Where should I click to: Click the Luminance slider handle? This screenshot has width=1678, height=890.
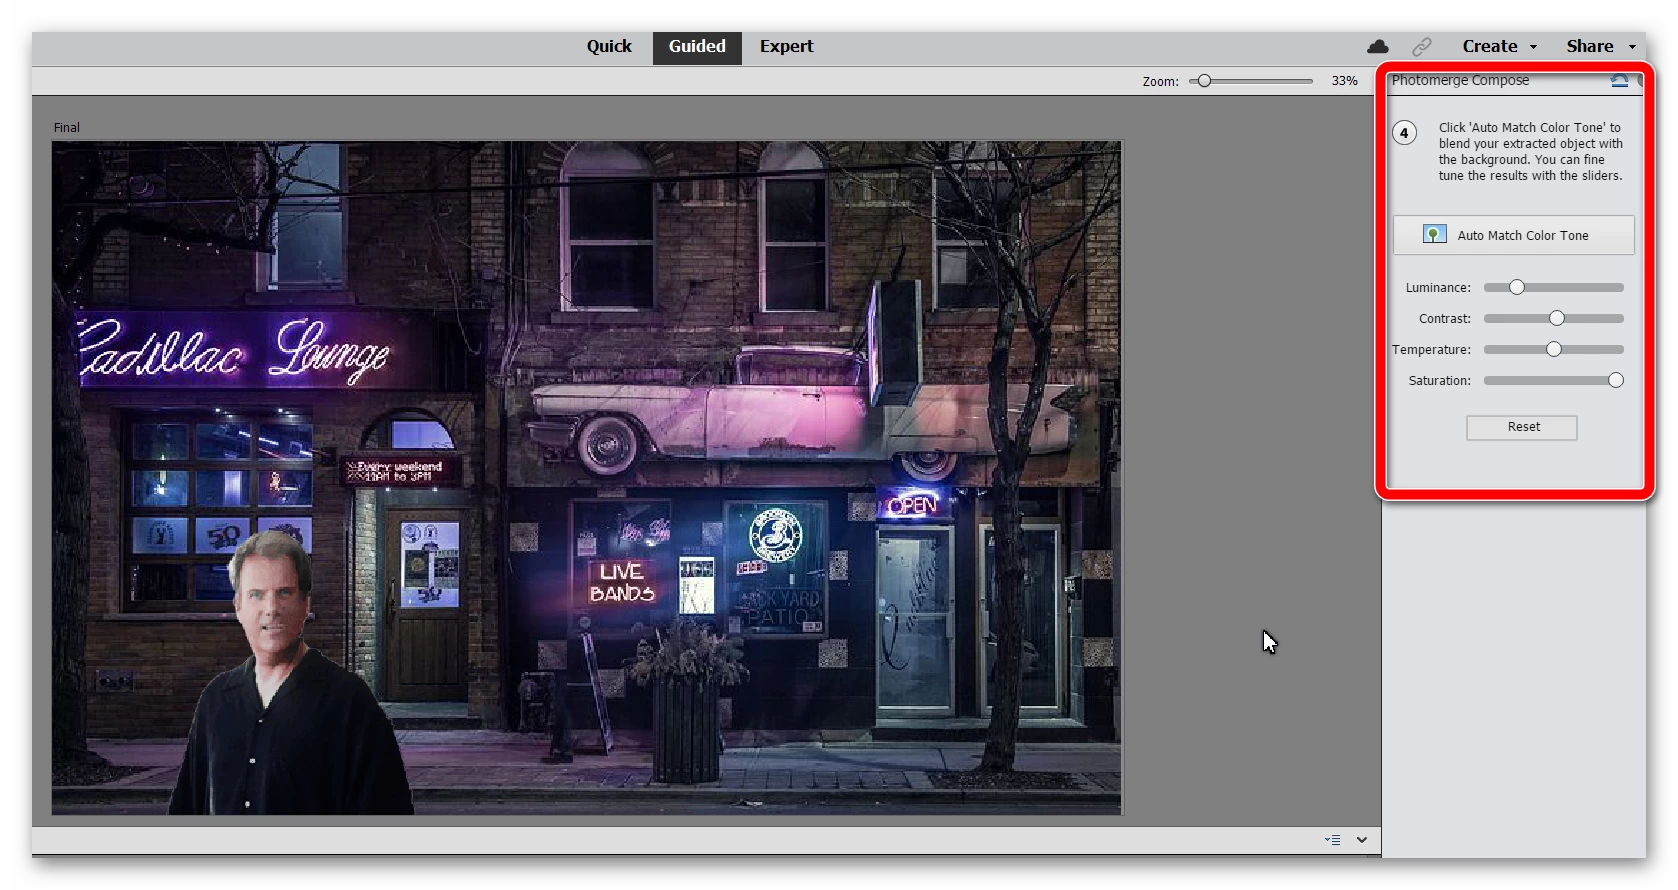click(x=1517, y=287)
